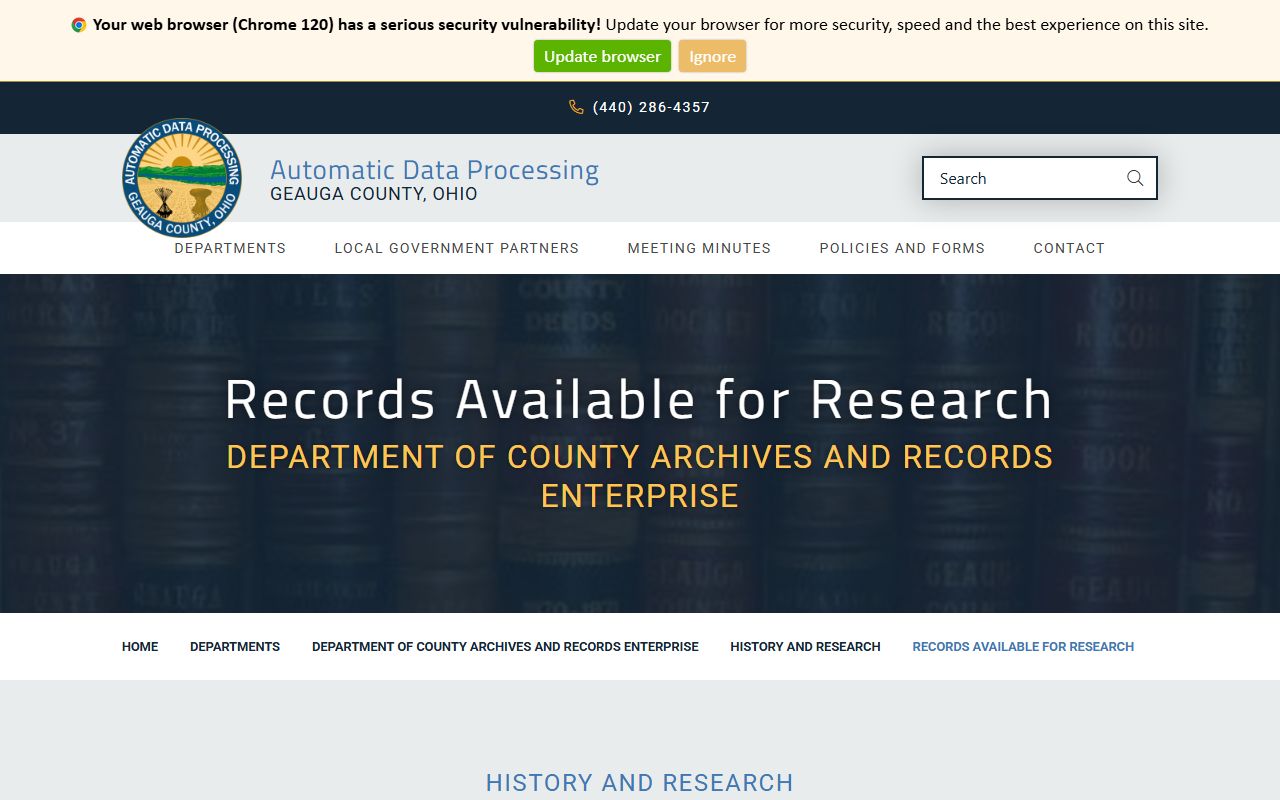
Task: Open the Meeting Minutes menu
Action: [699, 248]
